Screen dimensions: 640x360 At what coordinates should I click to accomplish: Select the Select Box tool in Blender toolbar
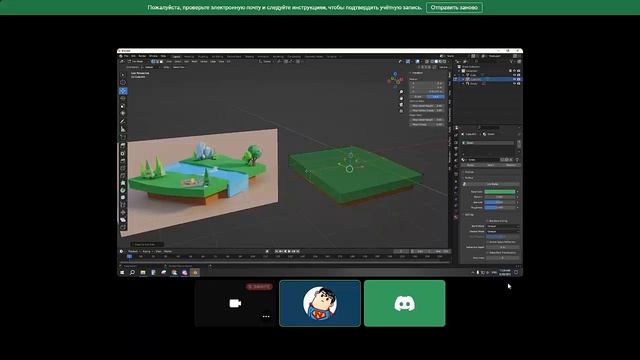point(123,75)
